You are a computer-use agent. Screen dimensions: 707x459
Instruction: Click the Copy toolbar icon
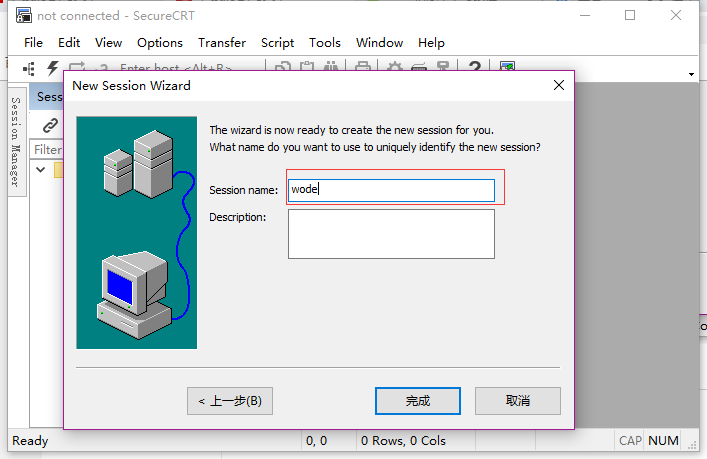point(283,66)
